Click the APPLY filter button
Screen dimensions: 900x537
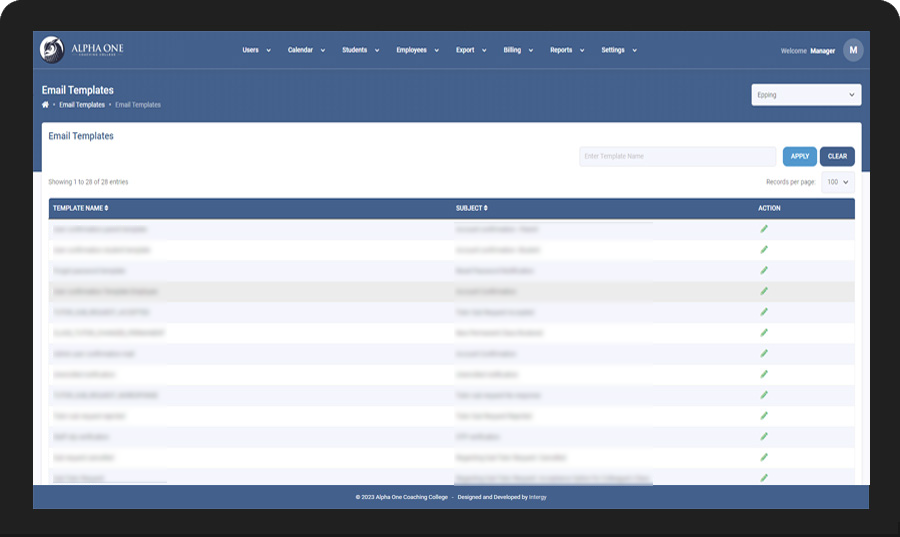pos(800,156)
